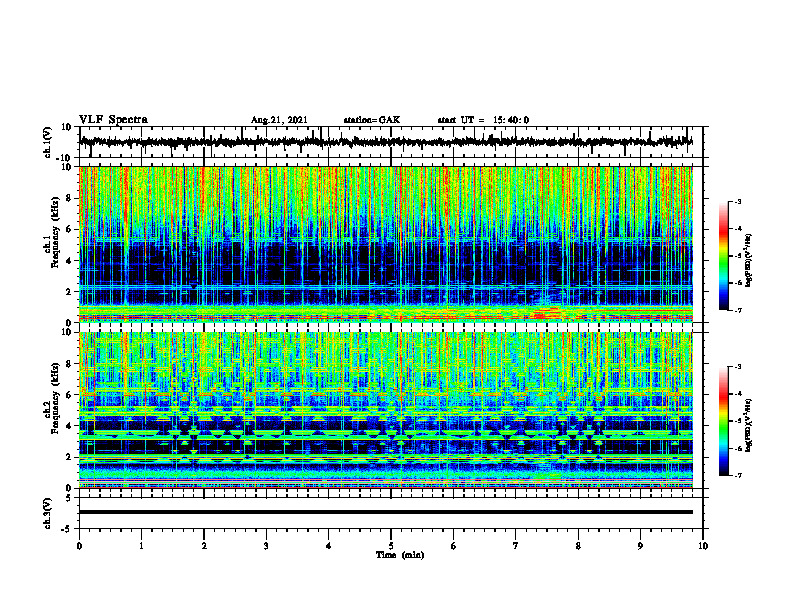The image size is (792, 612).
Task: Click the "ch.1(V)" waveform axis label
Action: click(48, 142)
